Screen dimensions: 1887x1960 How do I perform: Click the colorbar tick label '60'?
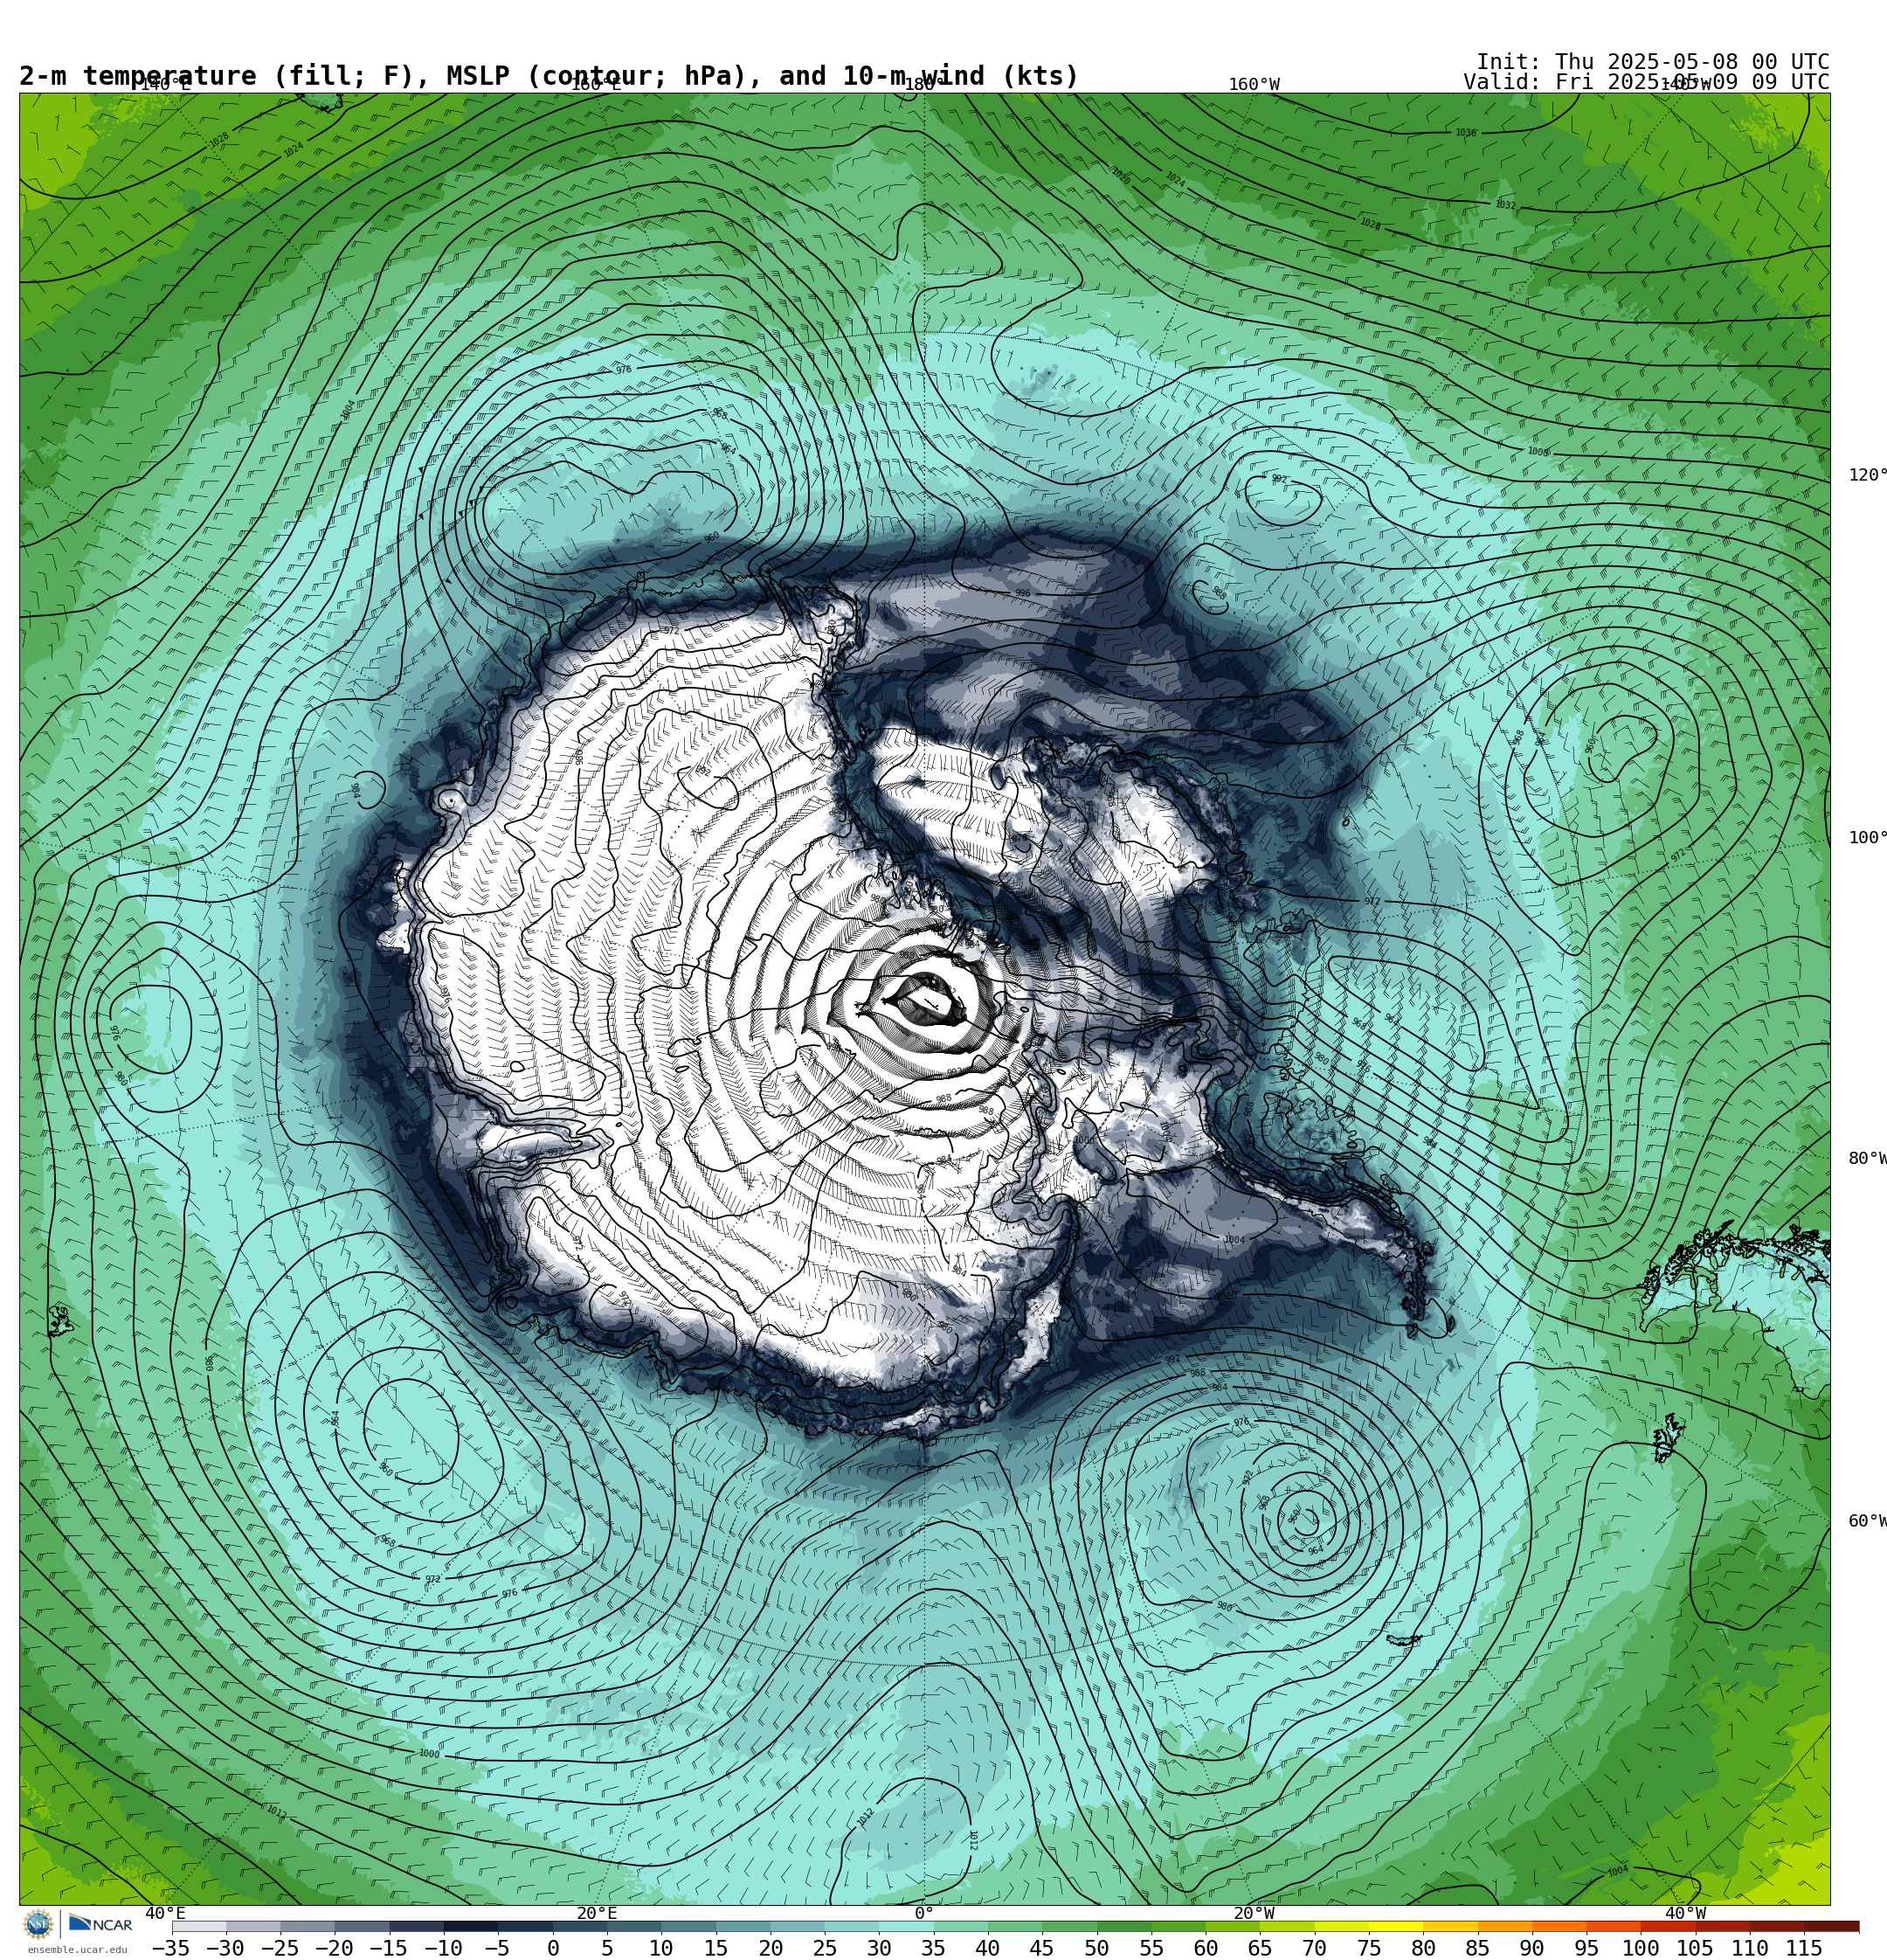pos(1205,1948)
